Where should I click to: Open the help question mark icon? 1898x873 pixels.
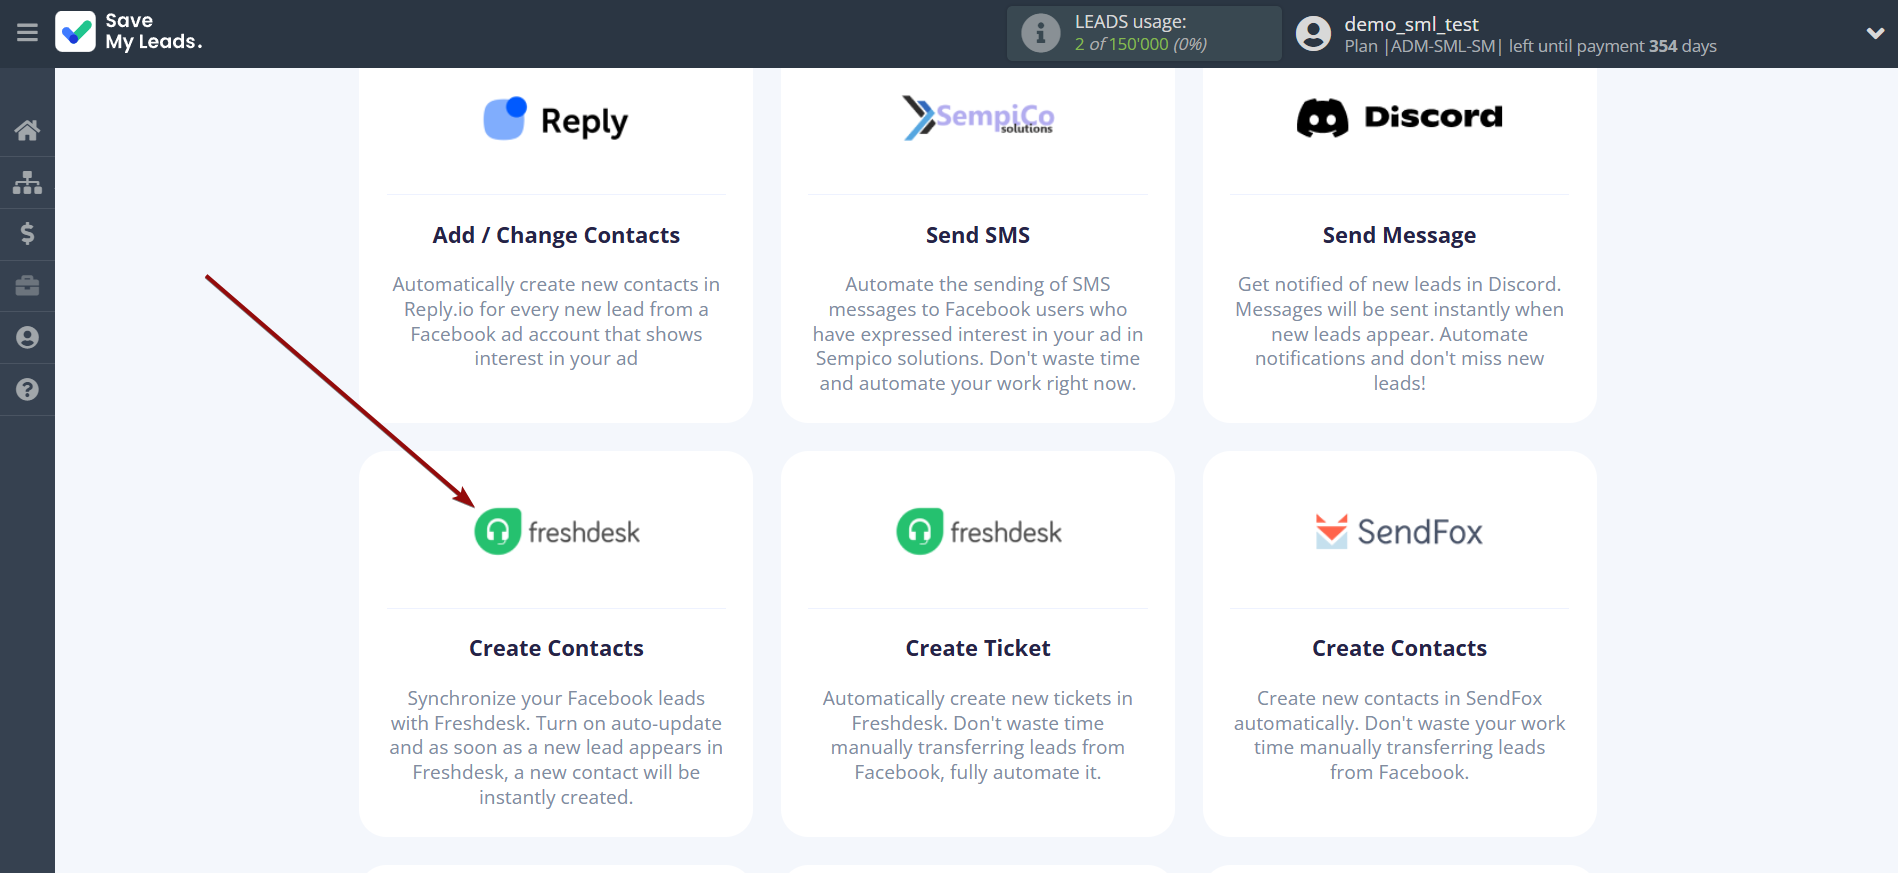pyautogui.click(x=27, y=390)
